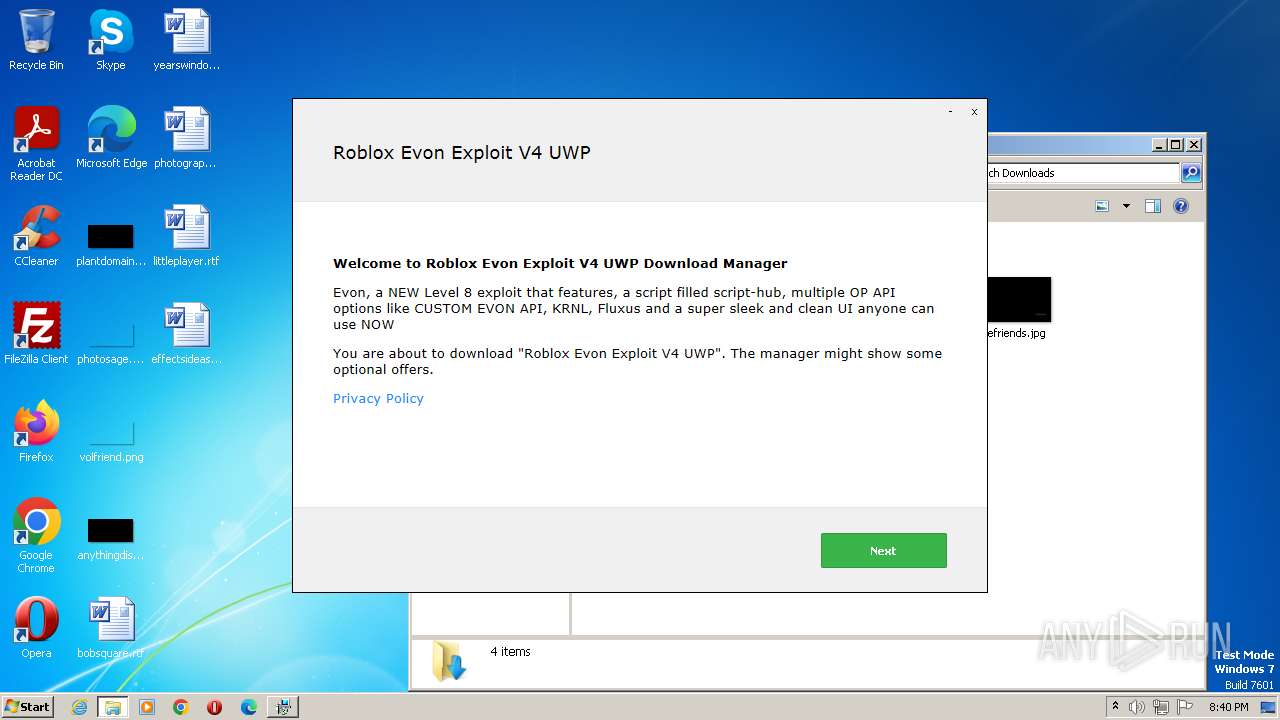The width and height of the screenshot is (1280, 720).
Task: Open the bobsquare.rtf desktop document
Action: [111, 628]
